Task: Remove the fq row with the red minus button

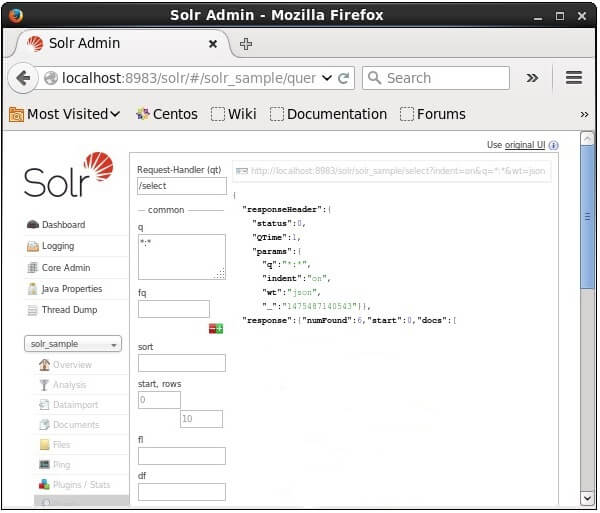Action: coord(212,329)
